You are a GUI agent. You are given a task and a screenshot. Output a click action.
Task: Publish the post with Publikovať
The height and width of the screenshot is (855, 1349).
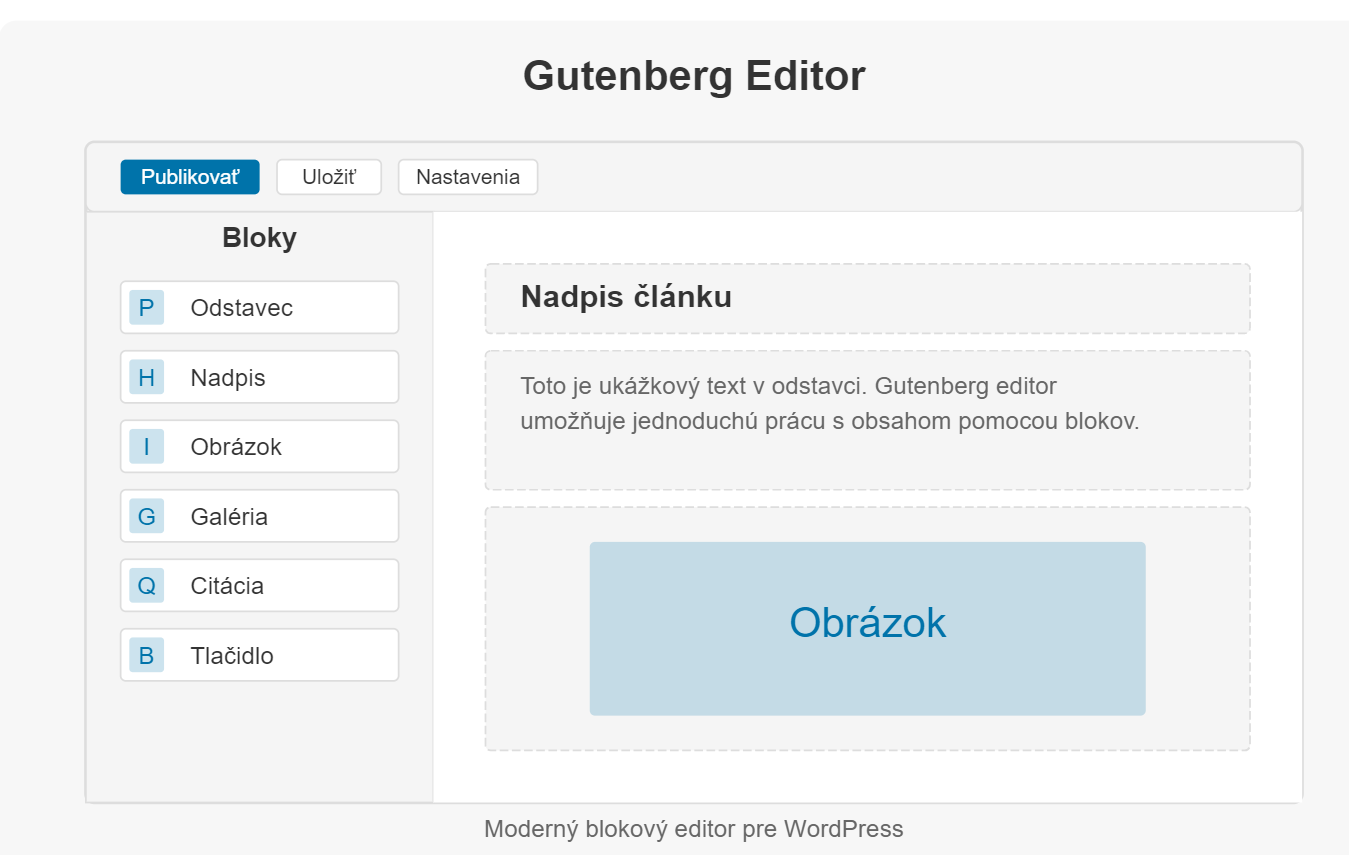[190, 177]
